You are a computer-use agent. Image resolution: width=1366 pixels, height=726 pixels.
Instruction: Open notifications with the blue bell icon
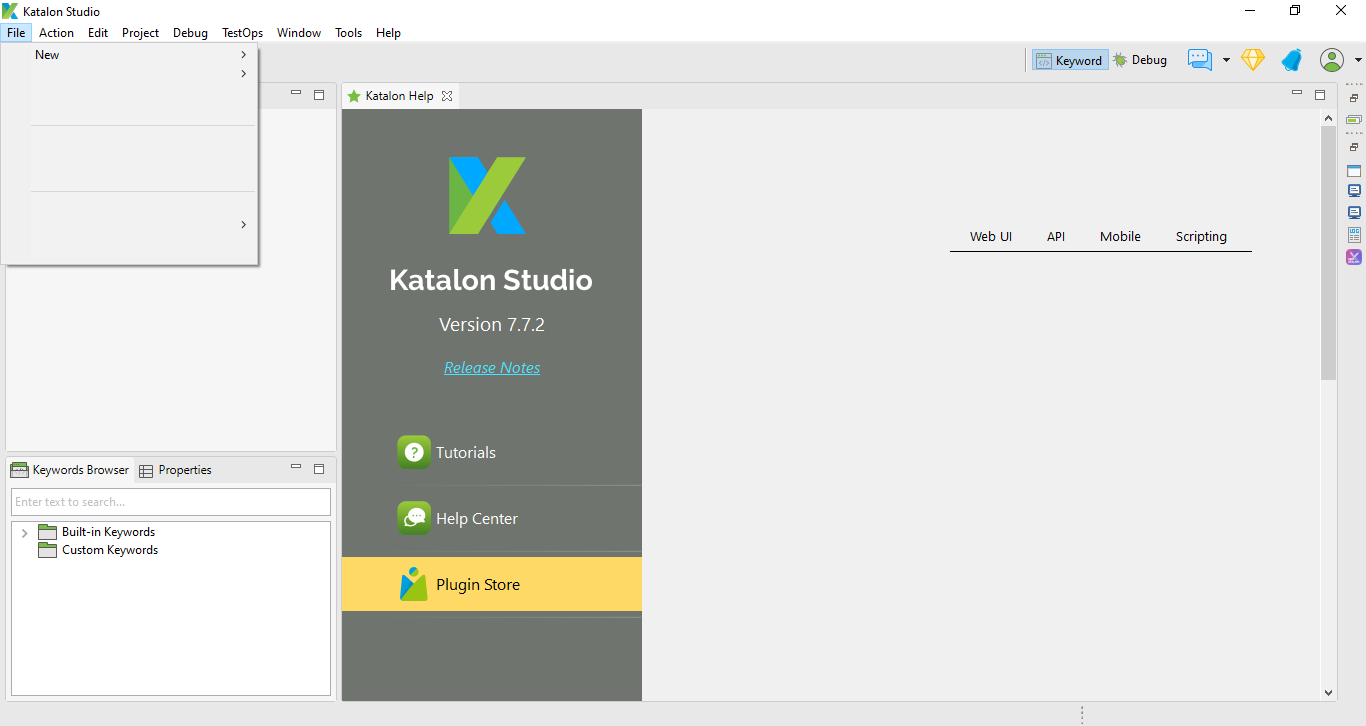[x=1292, y=60]
